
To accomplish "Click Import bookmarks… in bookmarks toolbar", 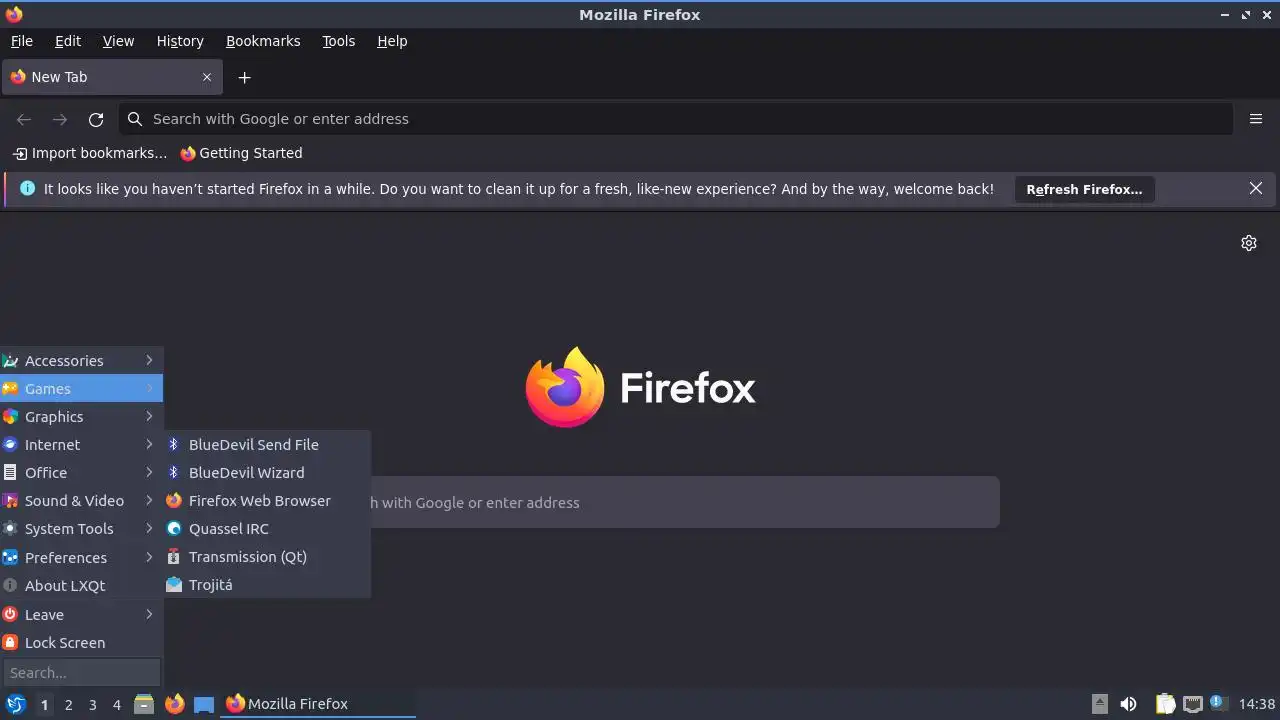I will [x=90, y=153].
